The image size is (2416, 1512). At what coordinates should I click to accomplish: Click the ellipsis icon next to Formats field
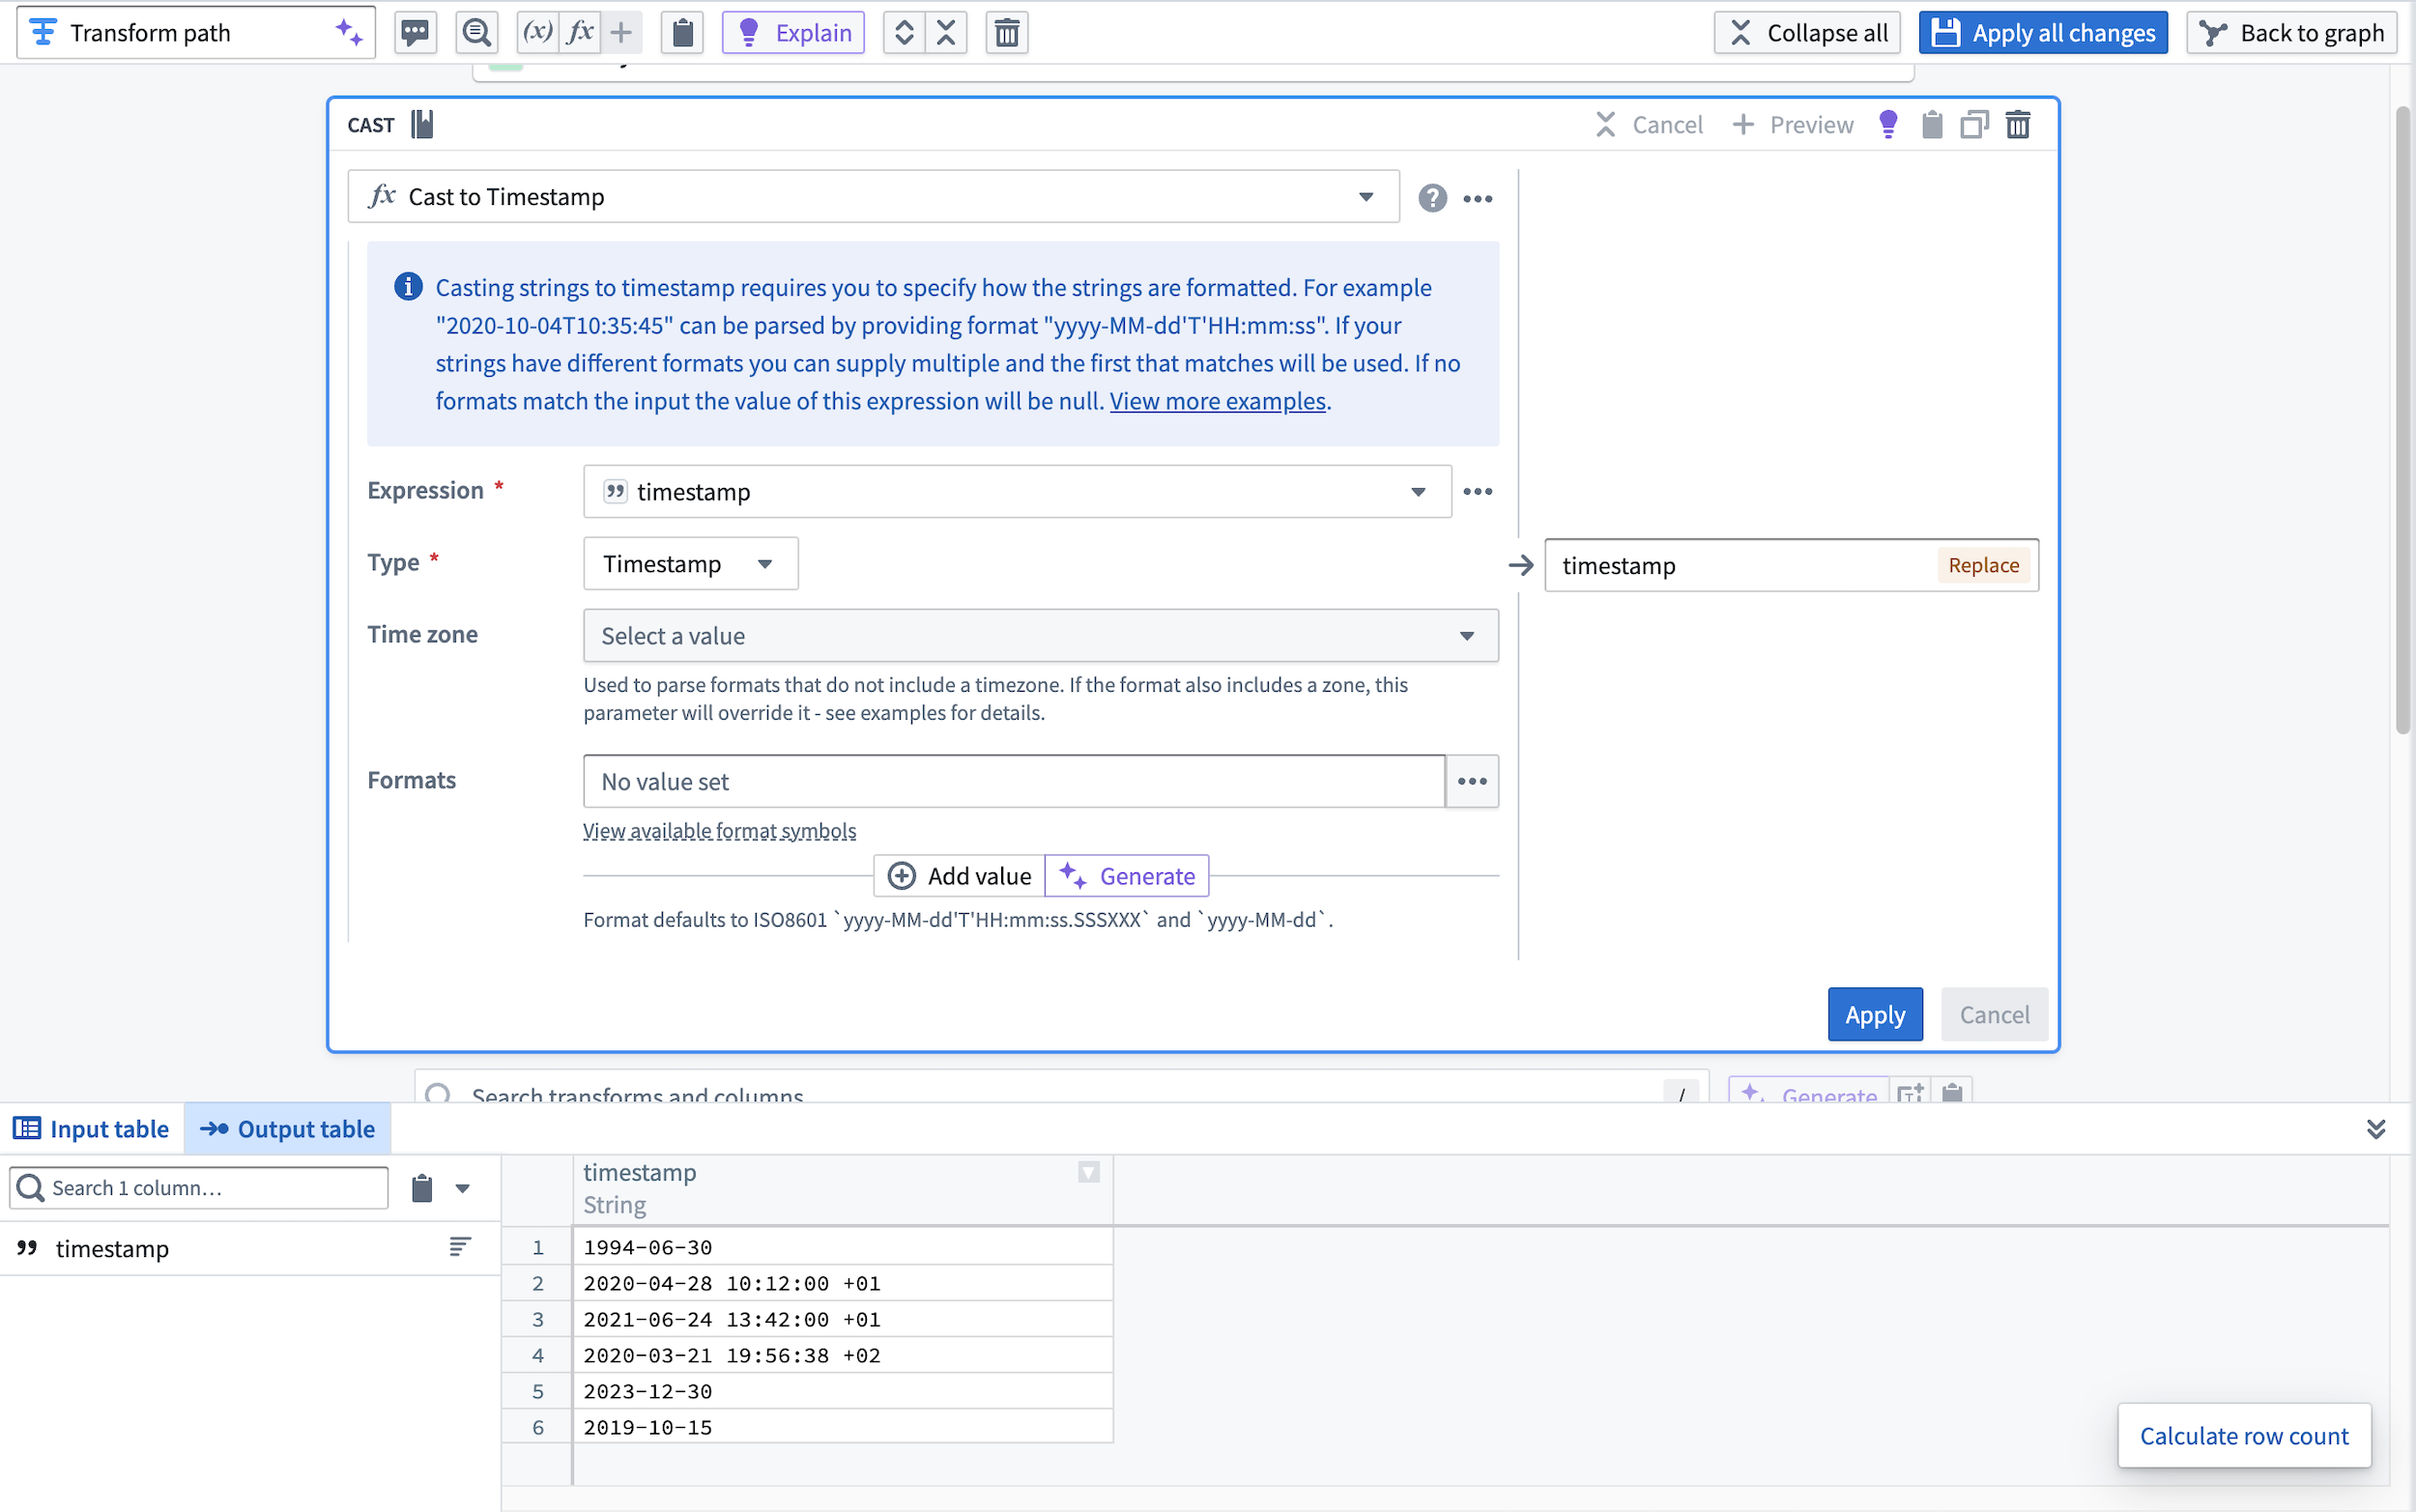coord(1472,779)
